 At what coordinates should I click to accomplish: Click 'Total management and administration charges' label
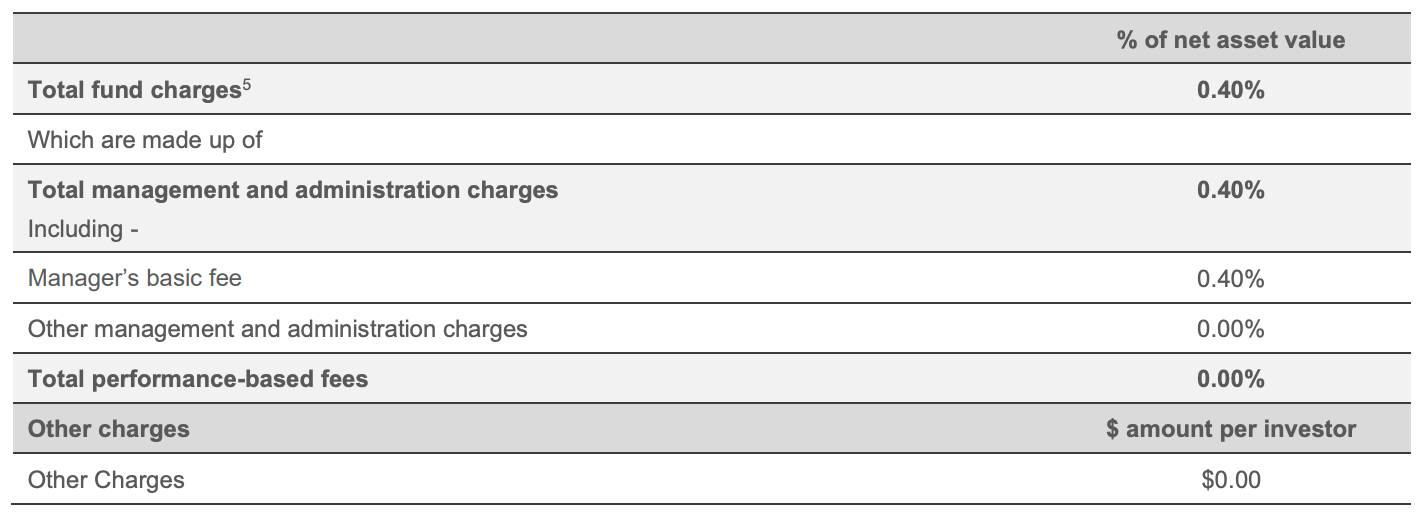tap(293, 190)
